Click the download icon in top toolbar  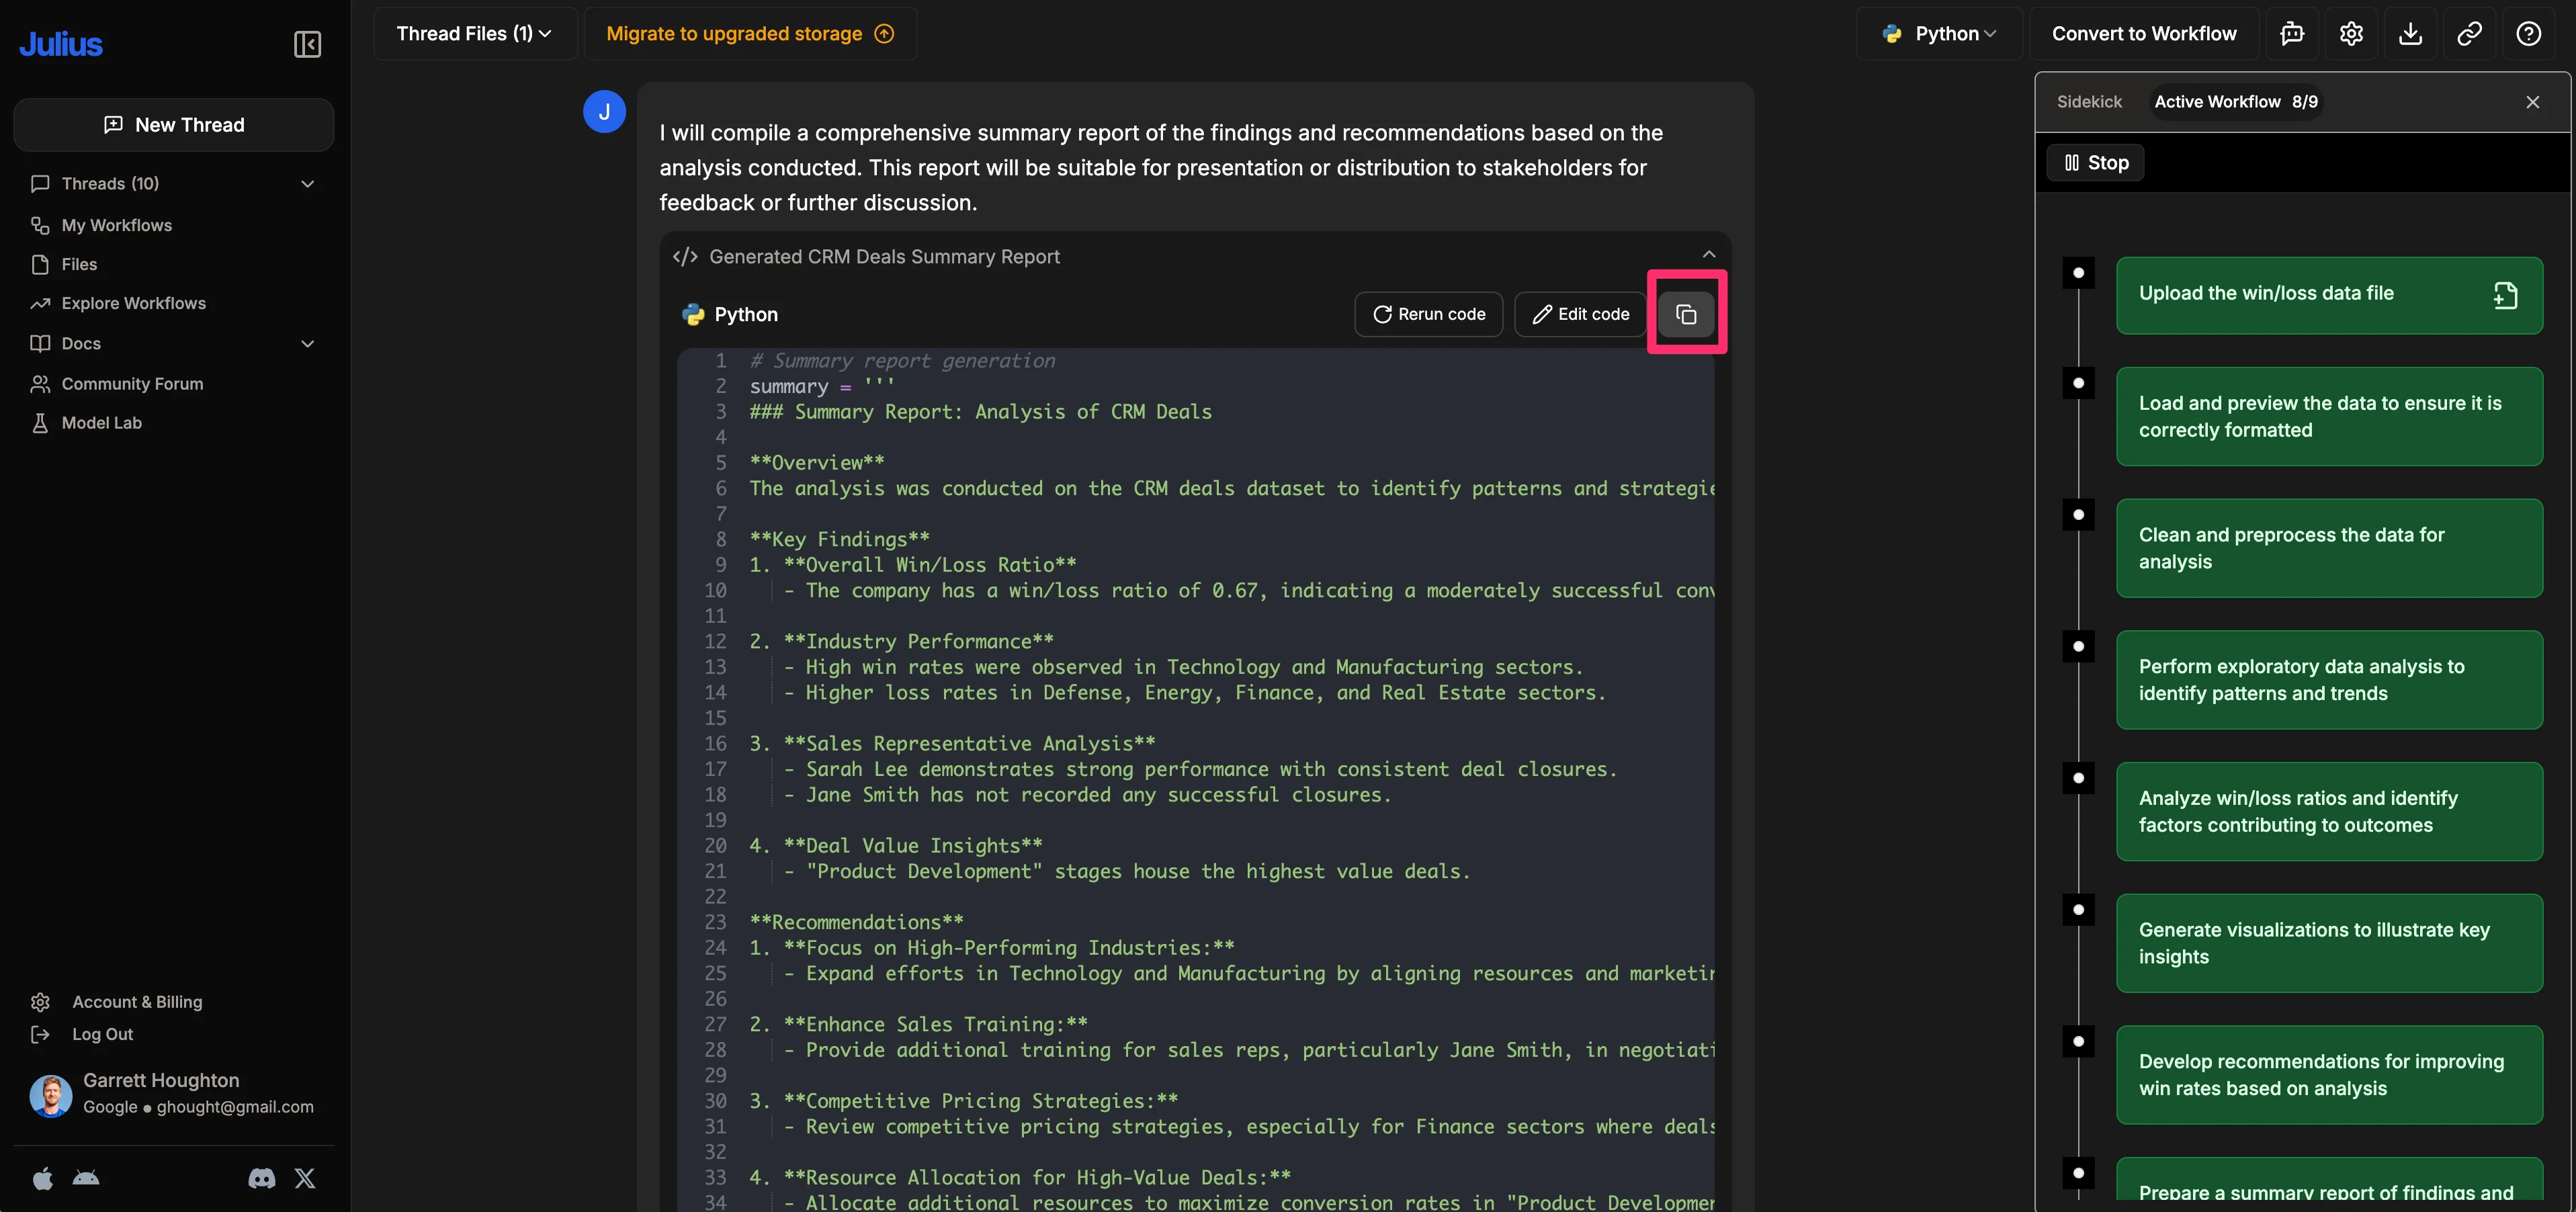tap(2410, 34)
